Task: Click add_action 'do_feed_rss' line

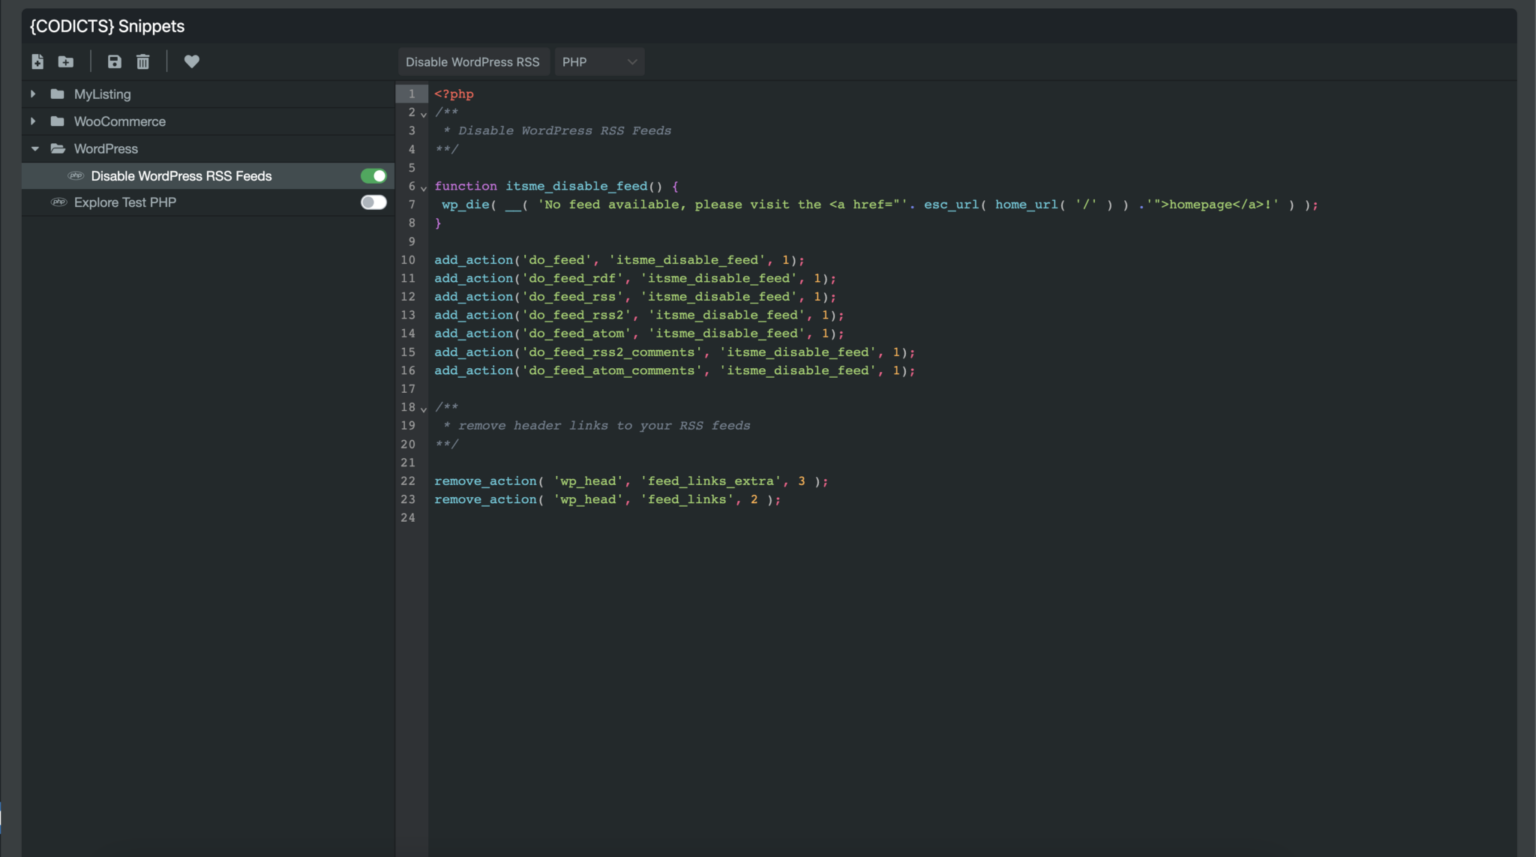Action: click(x=635, y=297)
